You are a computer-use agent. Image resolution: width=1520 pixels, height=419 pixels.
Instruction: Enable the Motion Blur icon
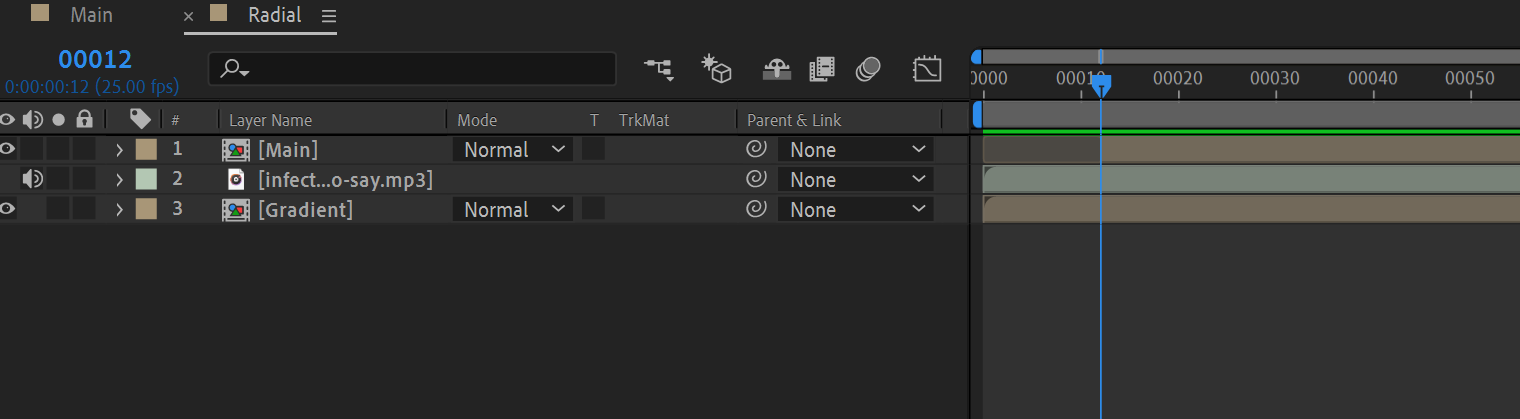868,68
